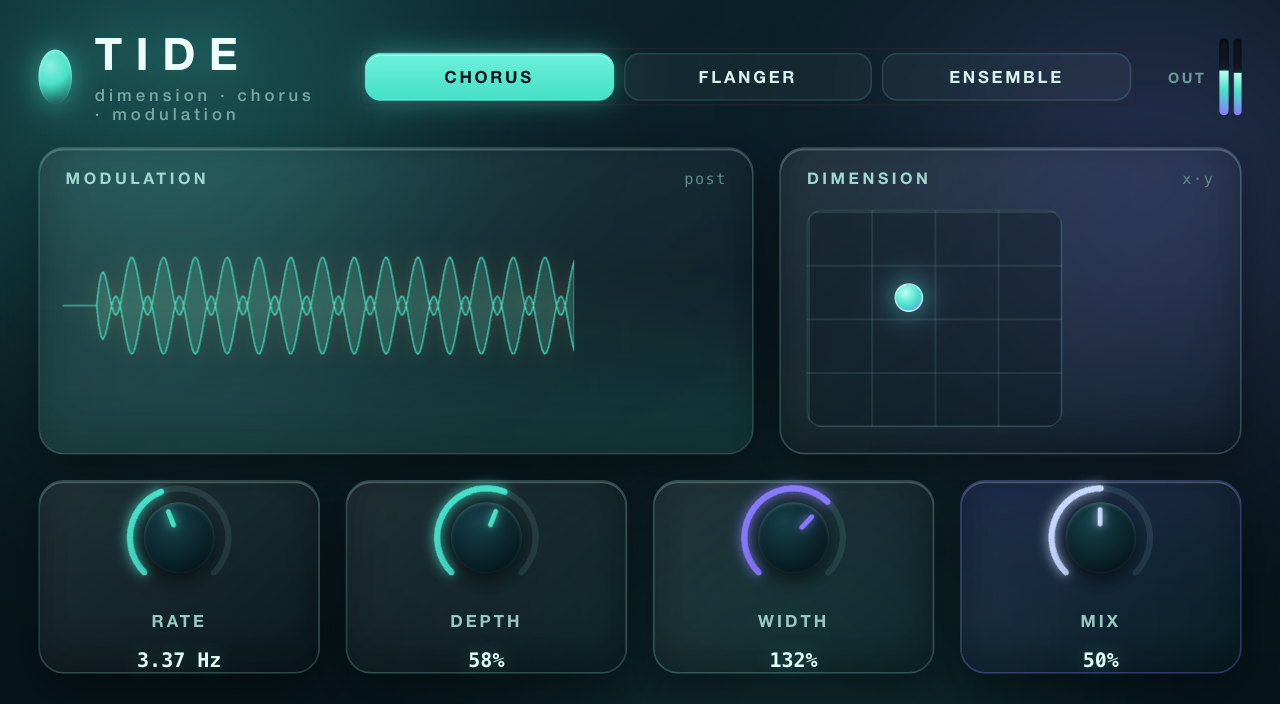Click the 132% width value
The height and width of the screenshot is (704, 1280).
point(793,660)
